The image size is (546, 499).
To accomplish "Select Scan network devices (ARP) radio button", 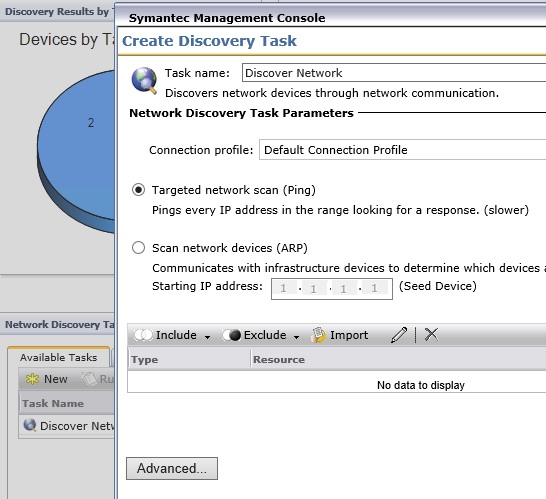I will [x=138, y=248].
